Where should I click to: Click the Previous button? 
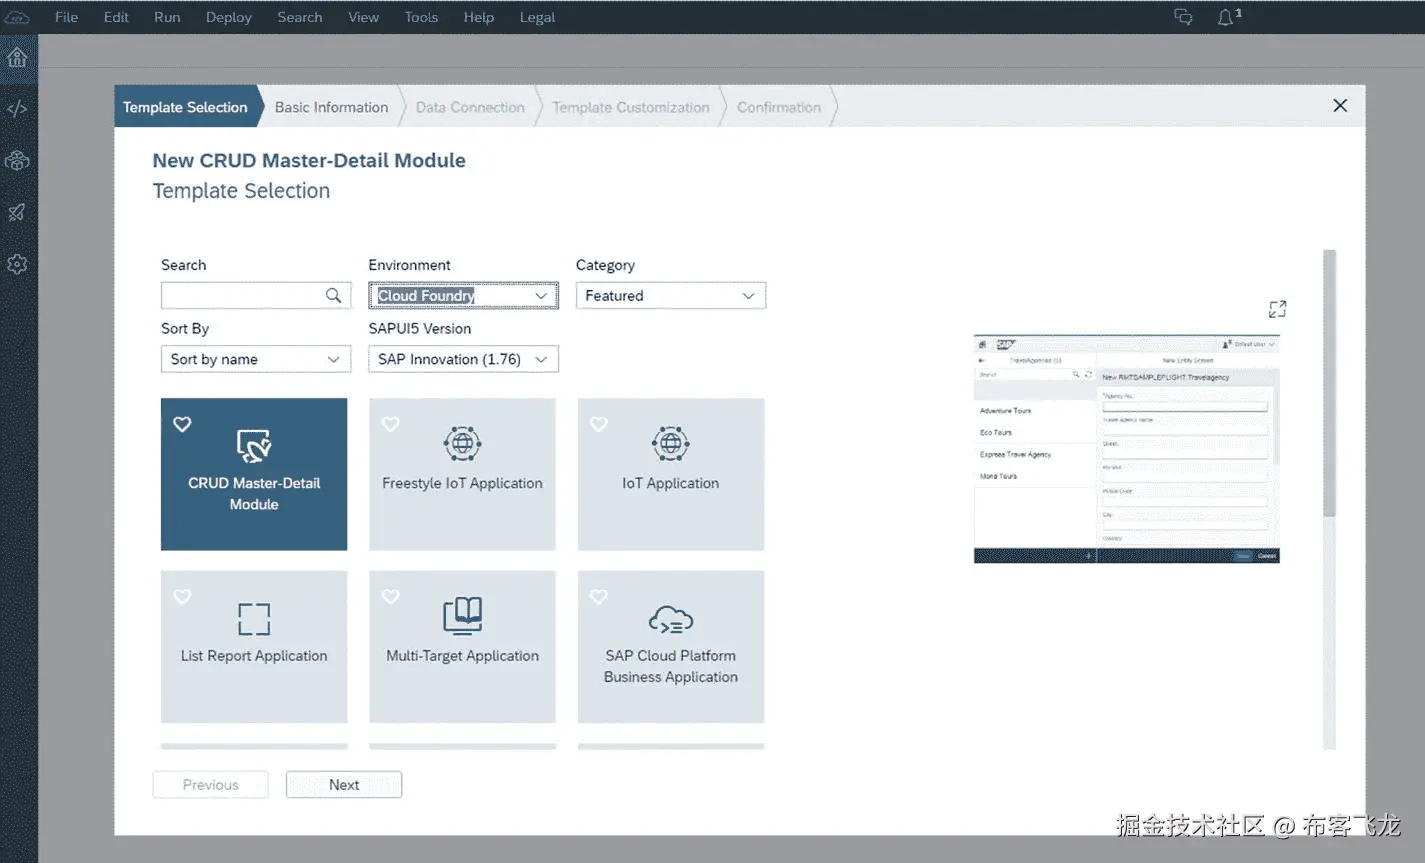pos(210,785)
